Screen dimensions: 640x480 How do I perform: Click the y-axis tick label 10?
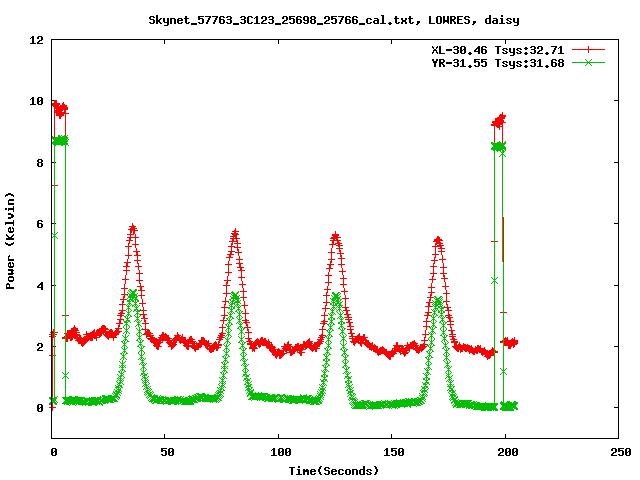point(36,101)
